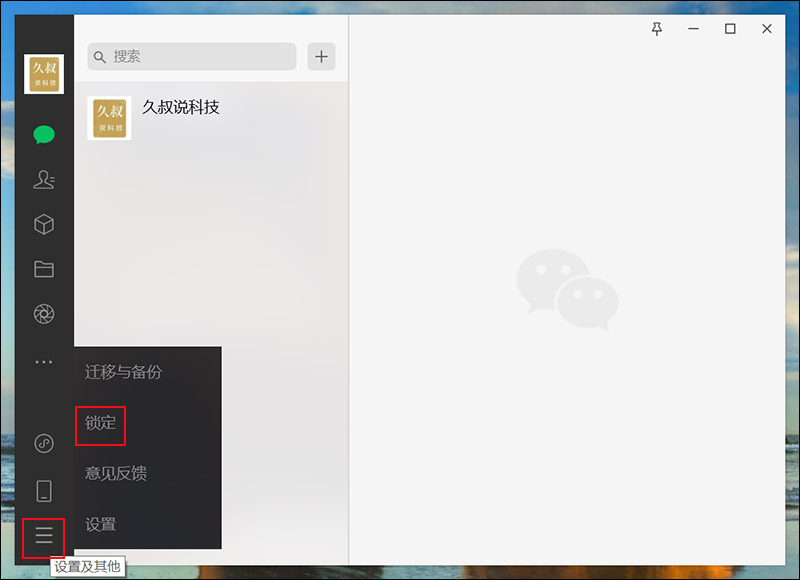Open the Contacts list icon
Viewport: 800px width, 580px height.
[x=43, y=180]
